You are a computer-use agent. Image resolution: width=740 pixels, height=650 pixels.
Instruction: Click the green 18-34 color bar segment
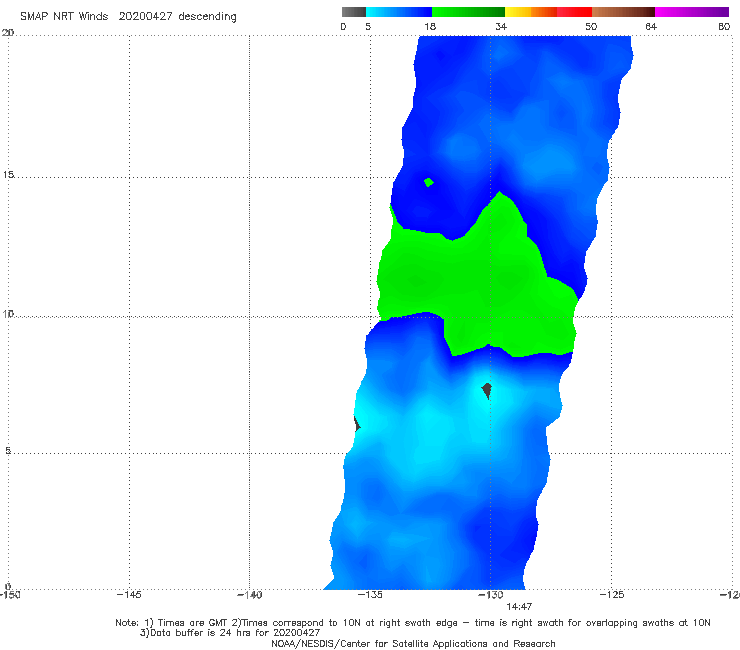coord(468,12)
